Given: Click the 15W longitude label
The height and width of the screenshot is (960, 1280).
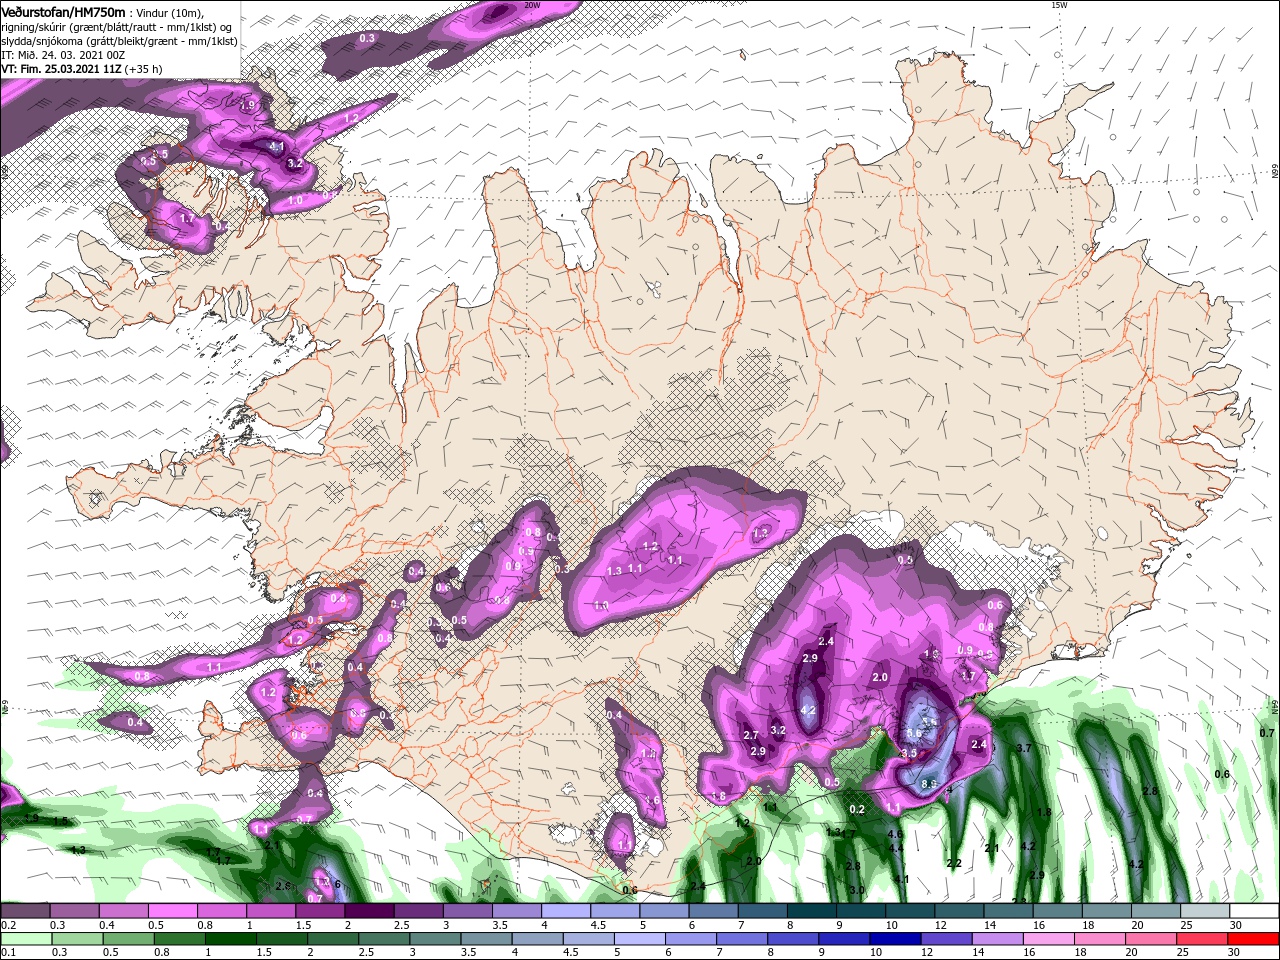Looking at the screenshot, I should [1060, 5].
